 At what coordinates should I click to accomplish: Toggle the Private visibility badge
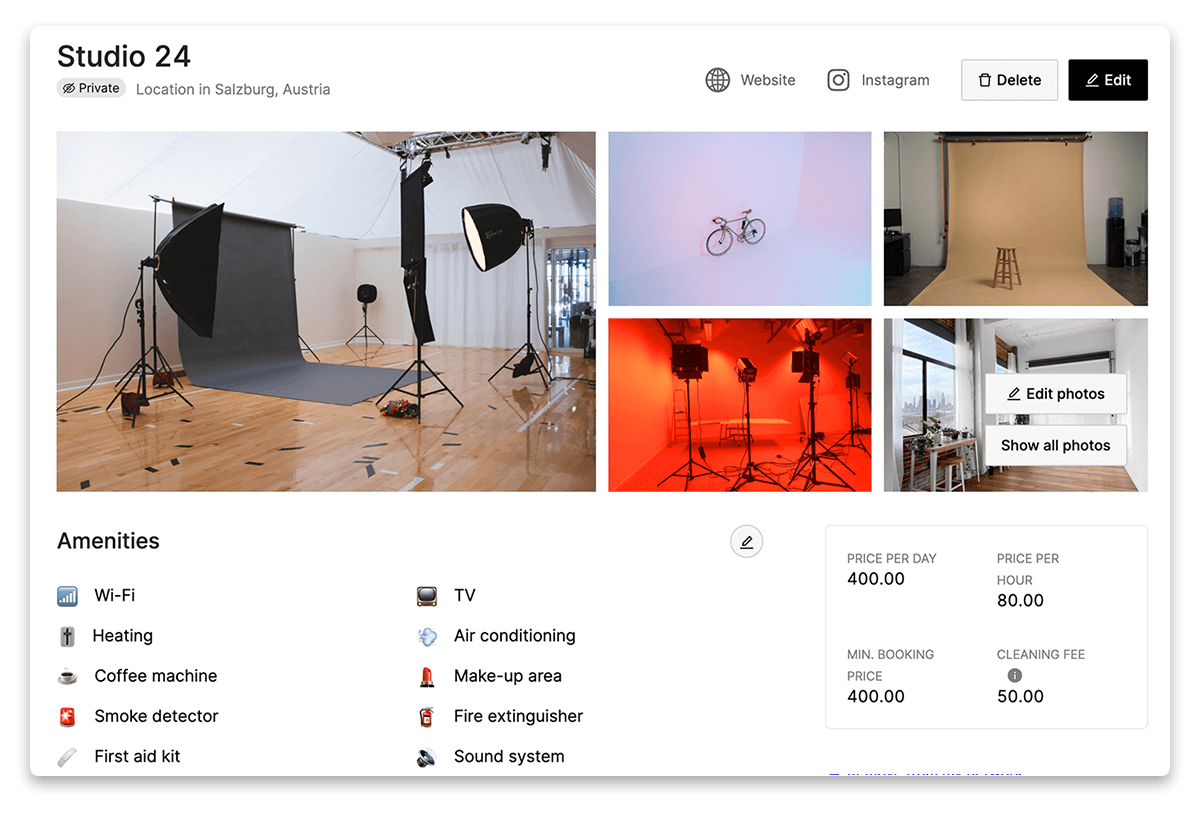tap(90, 88)
